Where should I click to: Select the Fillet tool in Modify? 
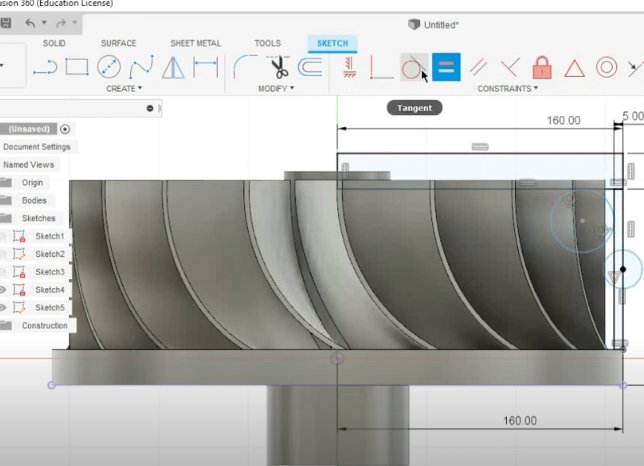point(245,68)
